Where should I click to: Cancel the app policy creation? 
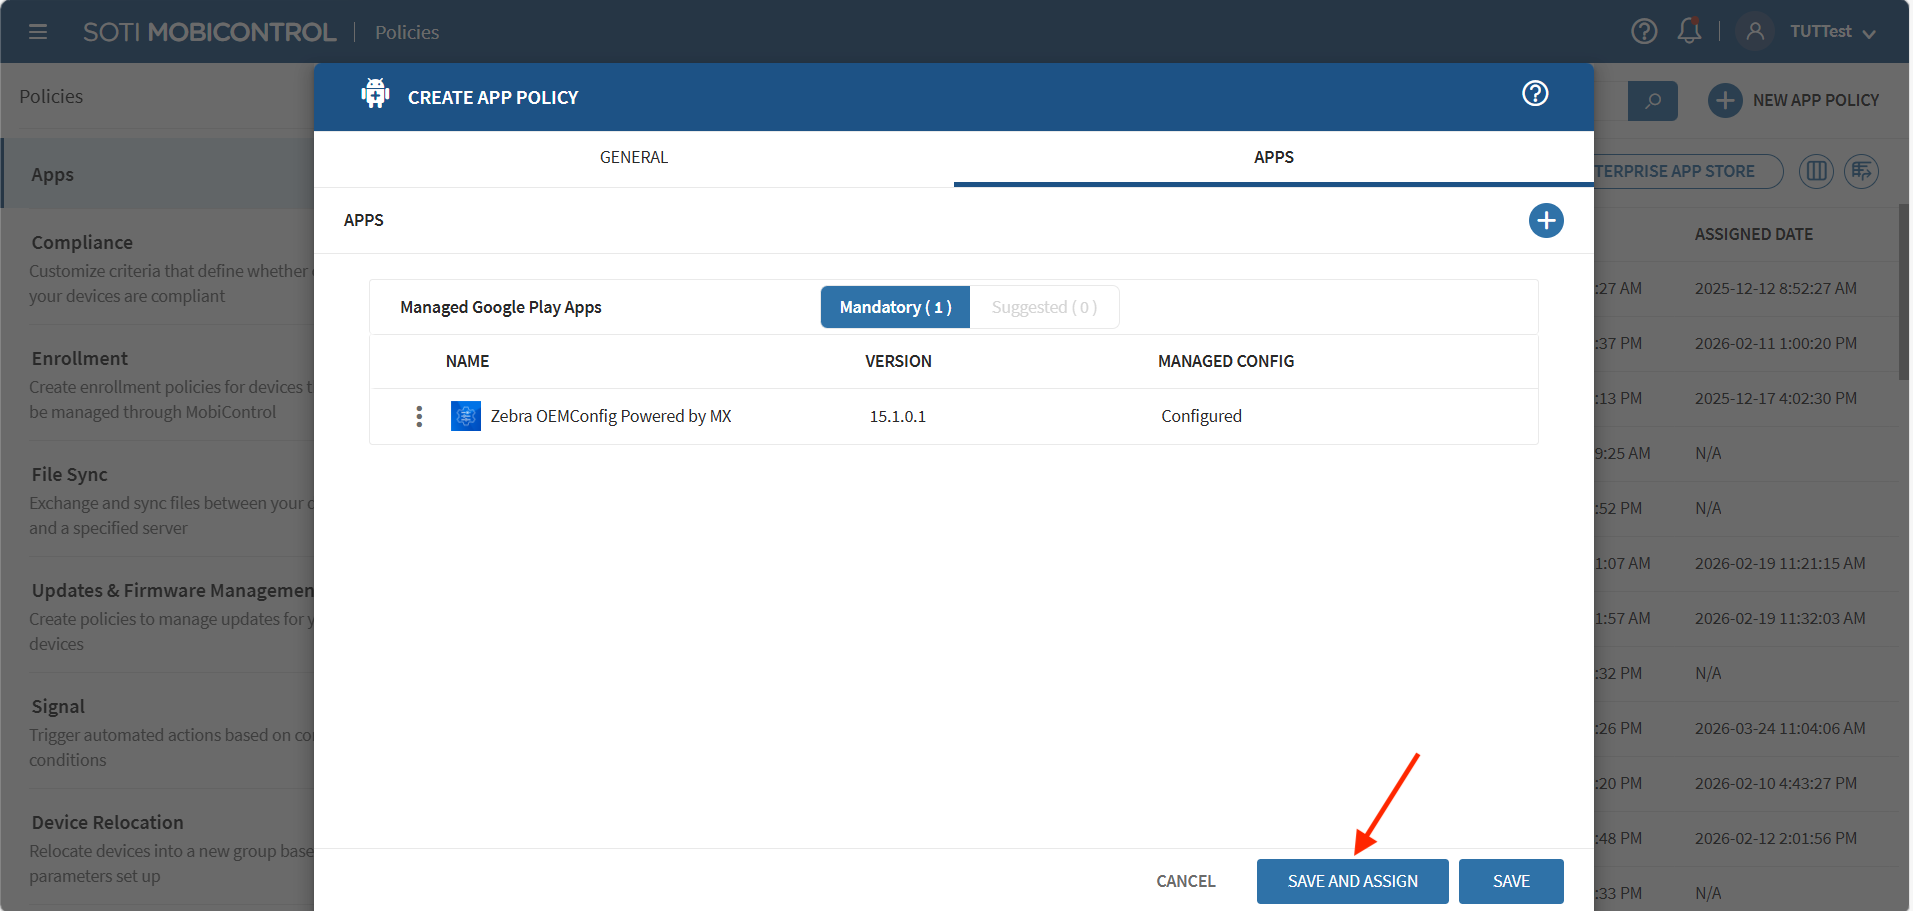click(1185, 881)
